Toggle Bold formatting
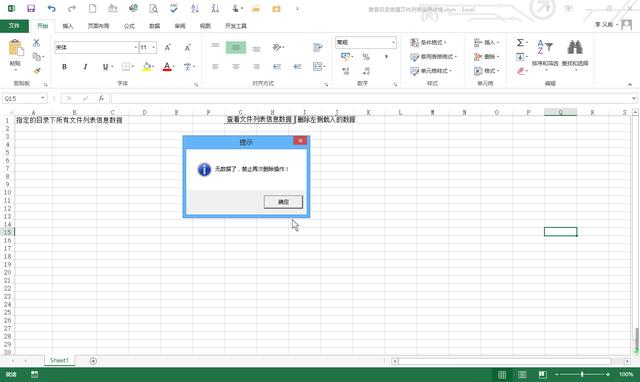The image size is (640, 382). [x=64, y=67]
